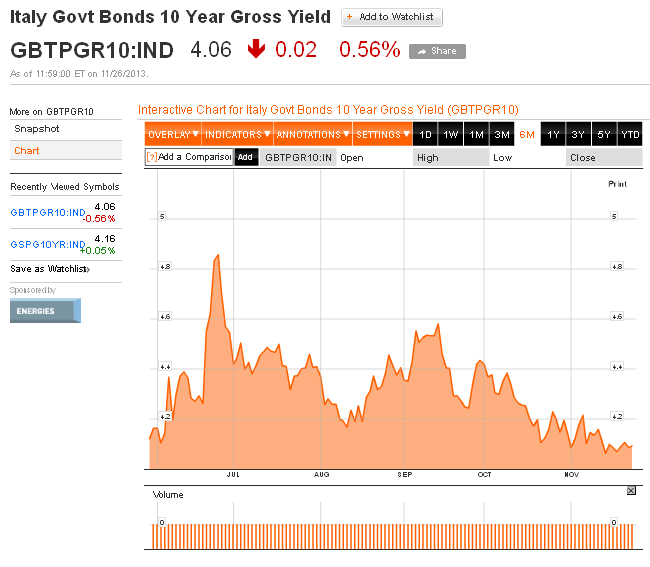The image size is (650, 567).
Task: Click the right axis 5 label
Action: [x=614, y=216]
